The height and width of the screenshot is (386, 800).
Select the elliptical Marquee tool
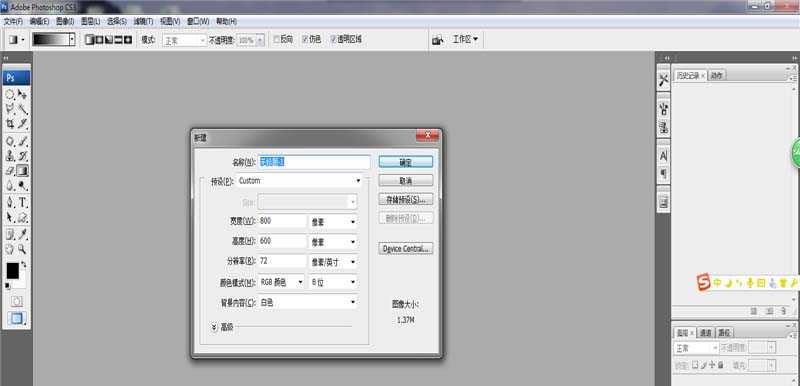[x=10, y=94]
